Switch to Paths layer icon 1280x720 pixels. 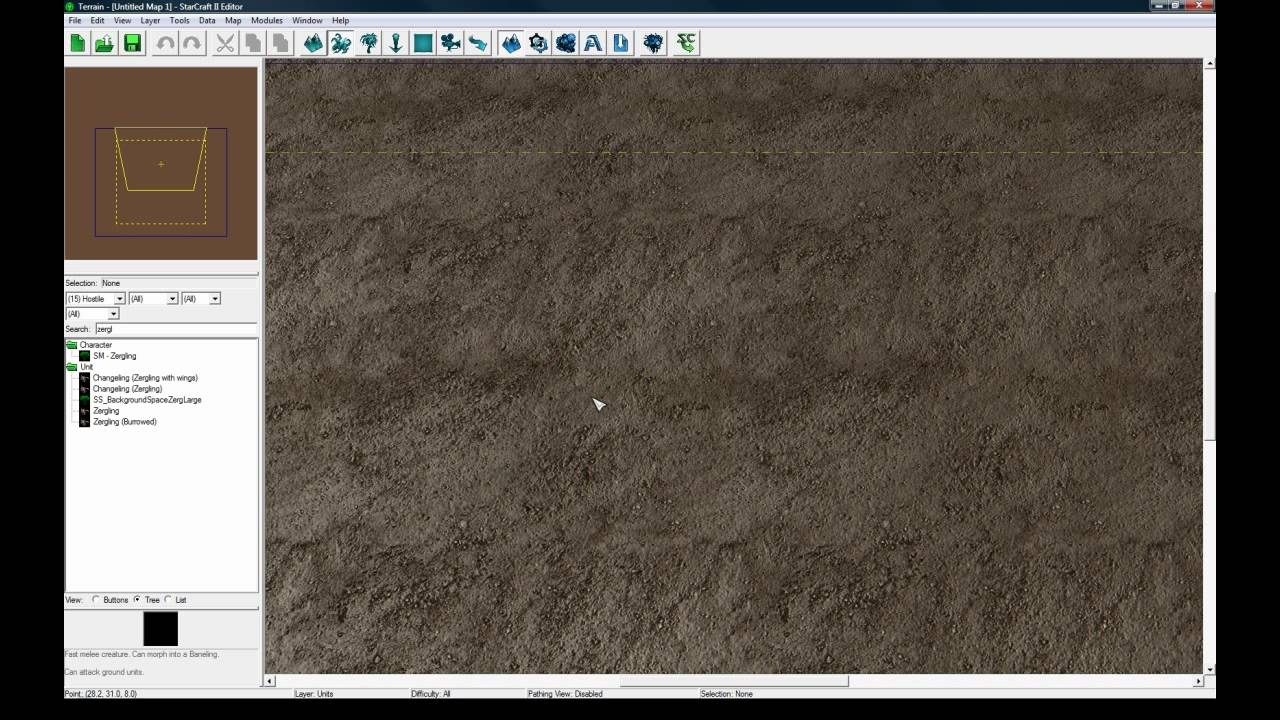[478, 43]
